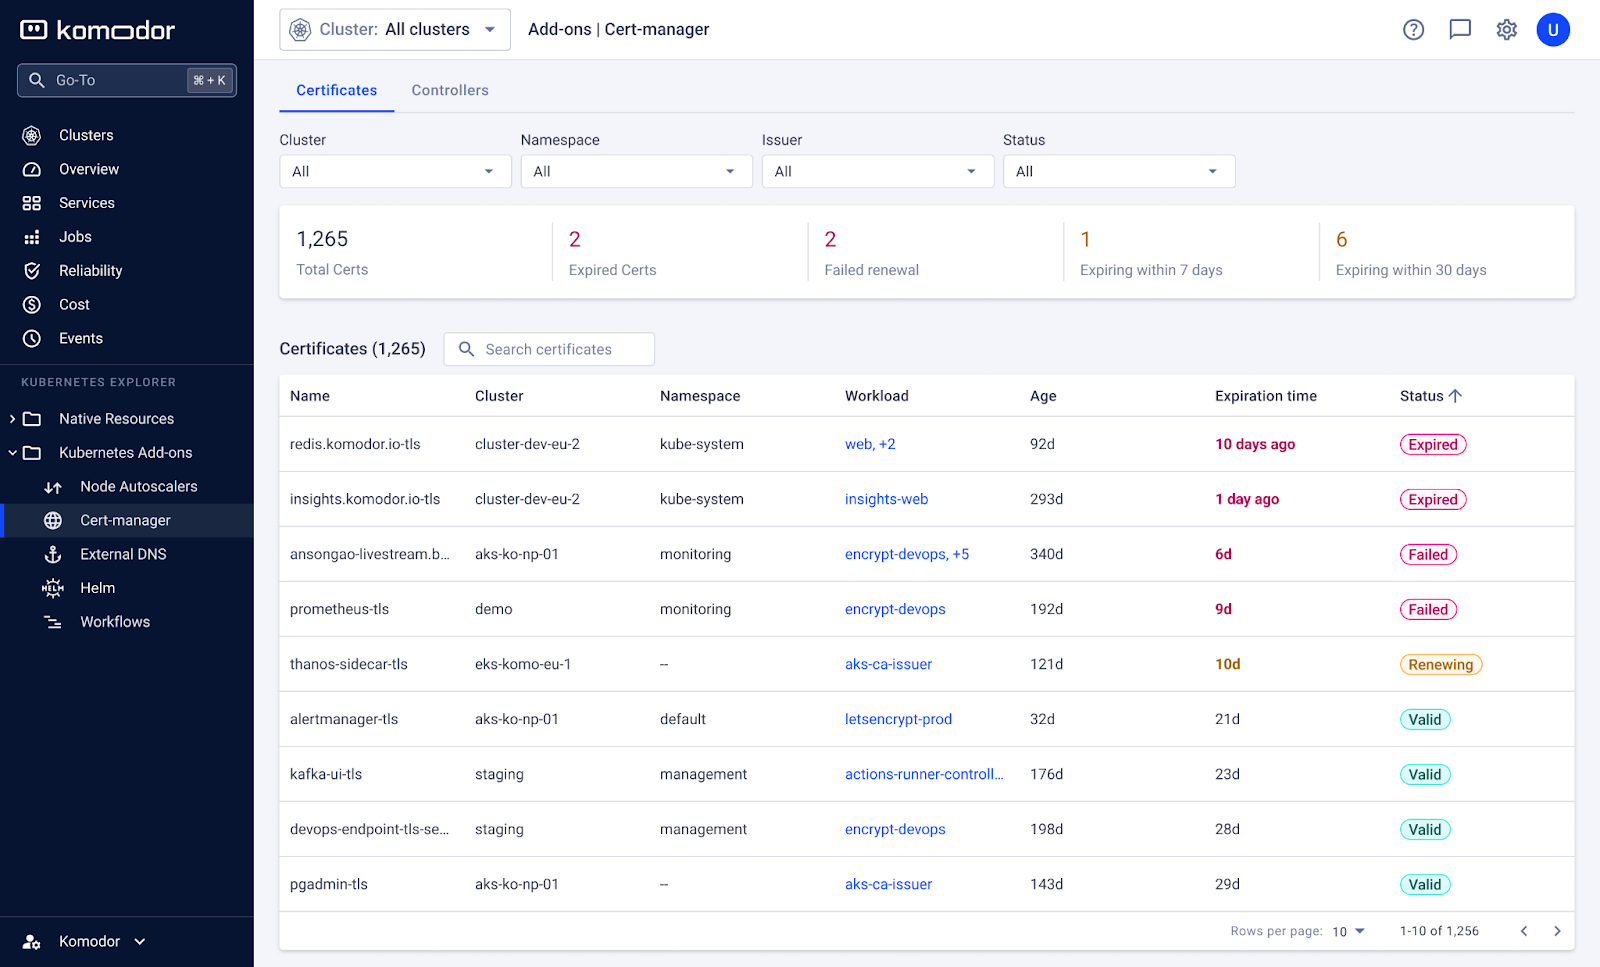Click the Node Autoscalers arrows icon

click(53, 487)
